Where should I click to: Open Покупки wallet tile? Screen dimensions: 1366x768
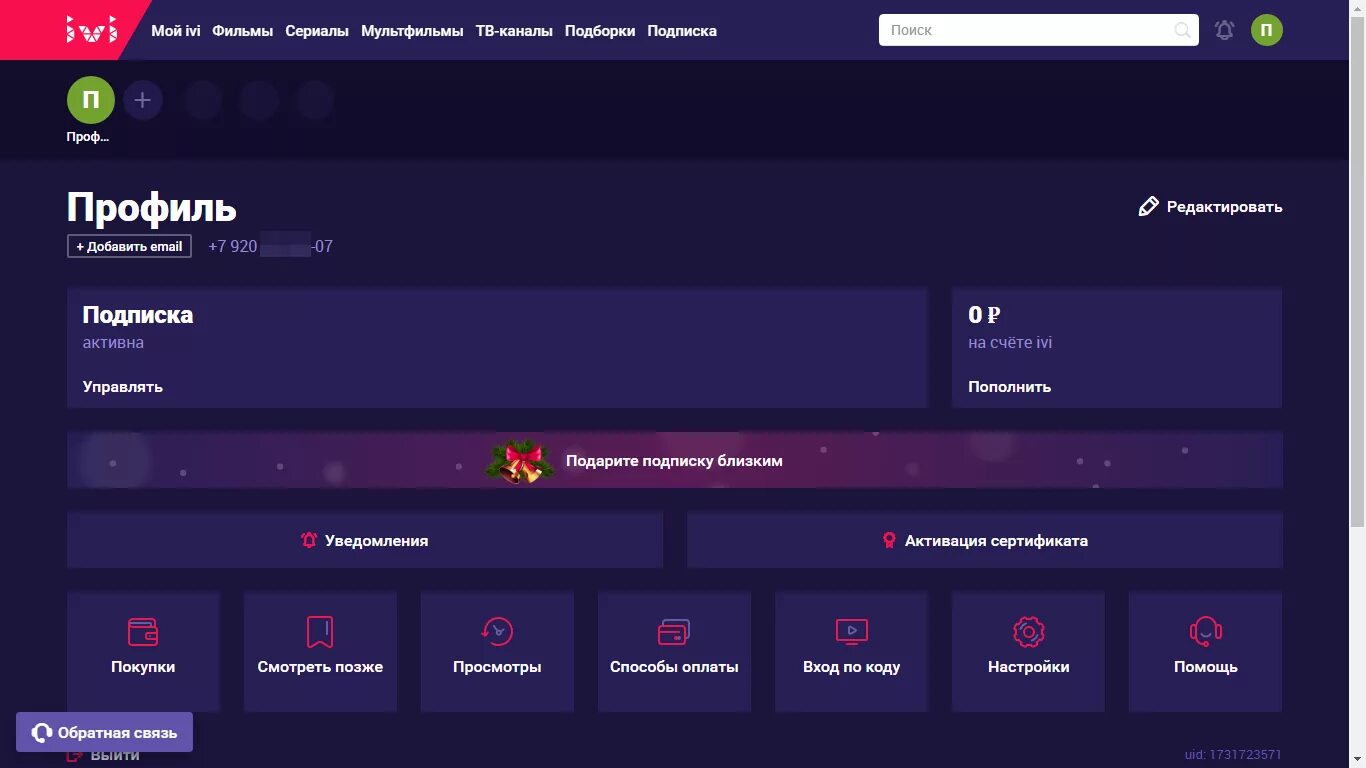pos(143,651)
